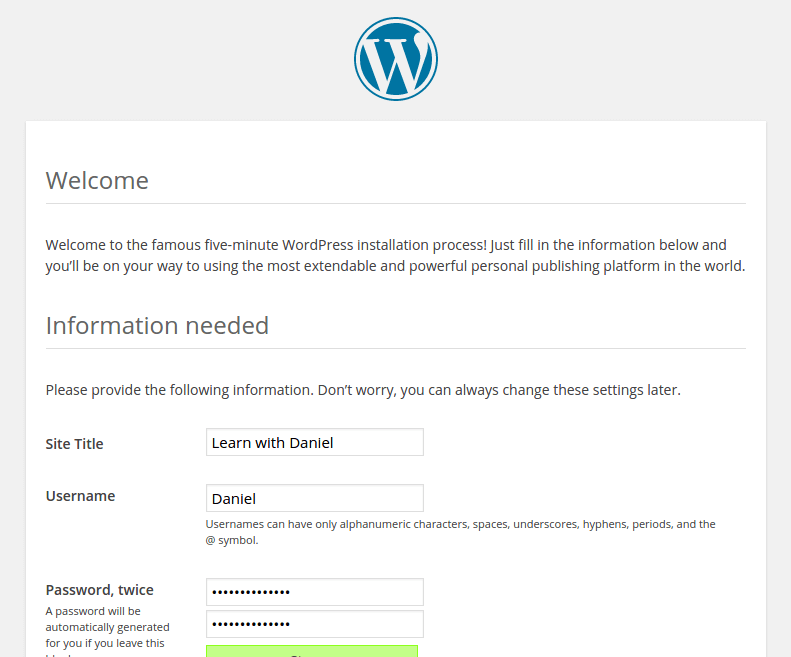Viewport: 791px width, 657px height.
Task: Click the Welcome heading
Action: pyautogui.click(x=97, y=181)
